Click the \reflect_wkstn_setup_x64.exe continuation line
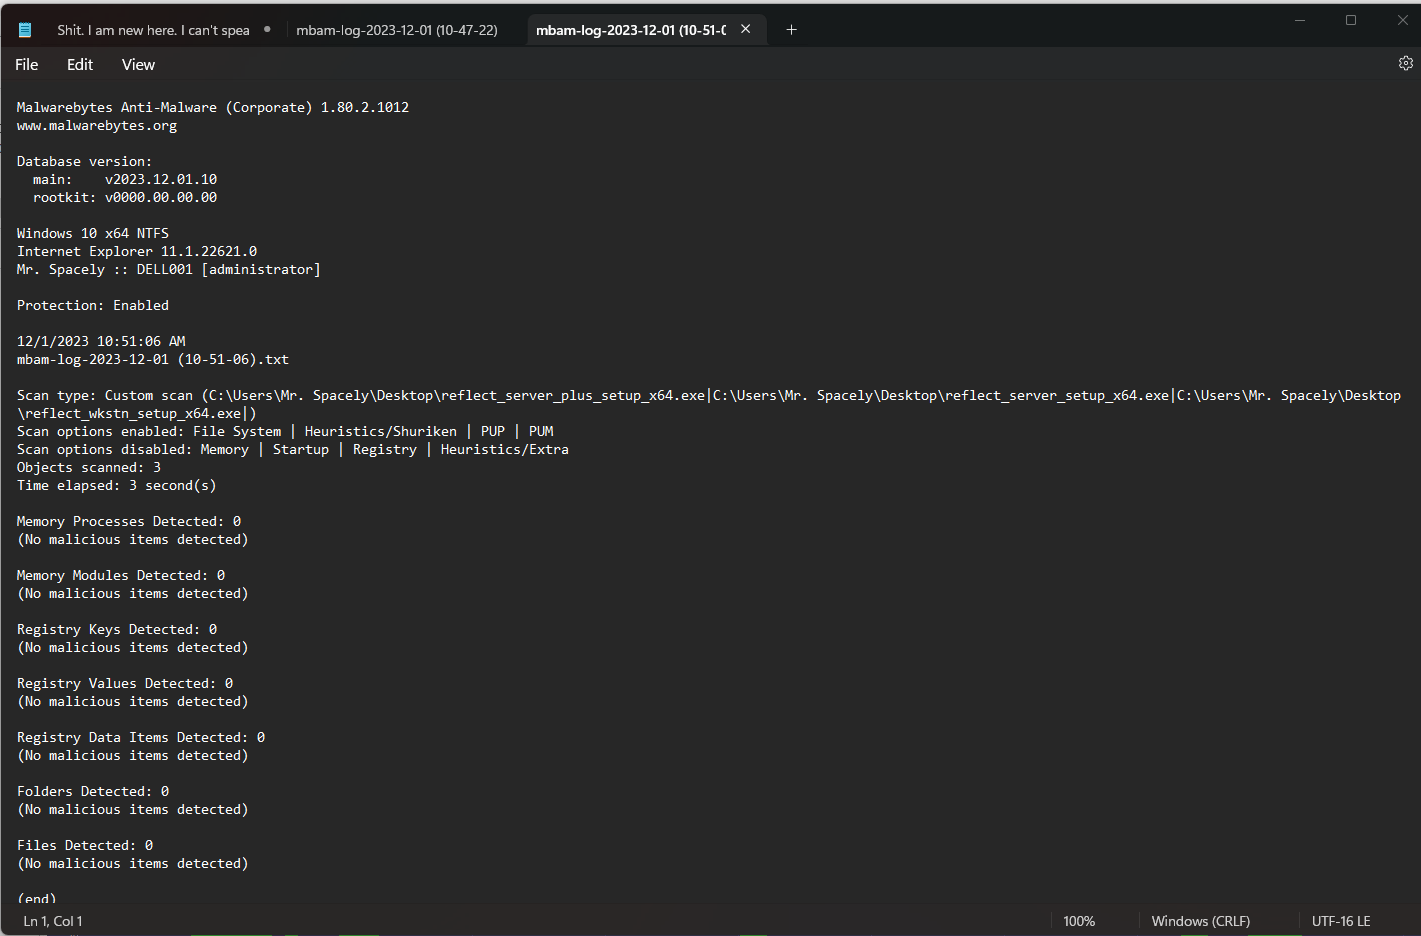This screenshot has width=1421, height=936. (x=137, y=413)
